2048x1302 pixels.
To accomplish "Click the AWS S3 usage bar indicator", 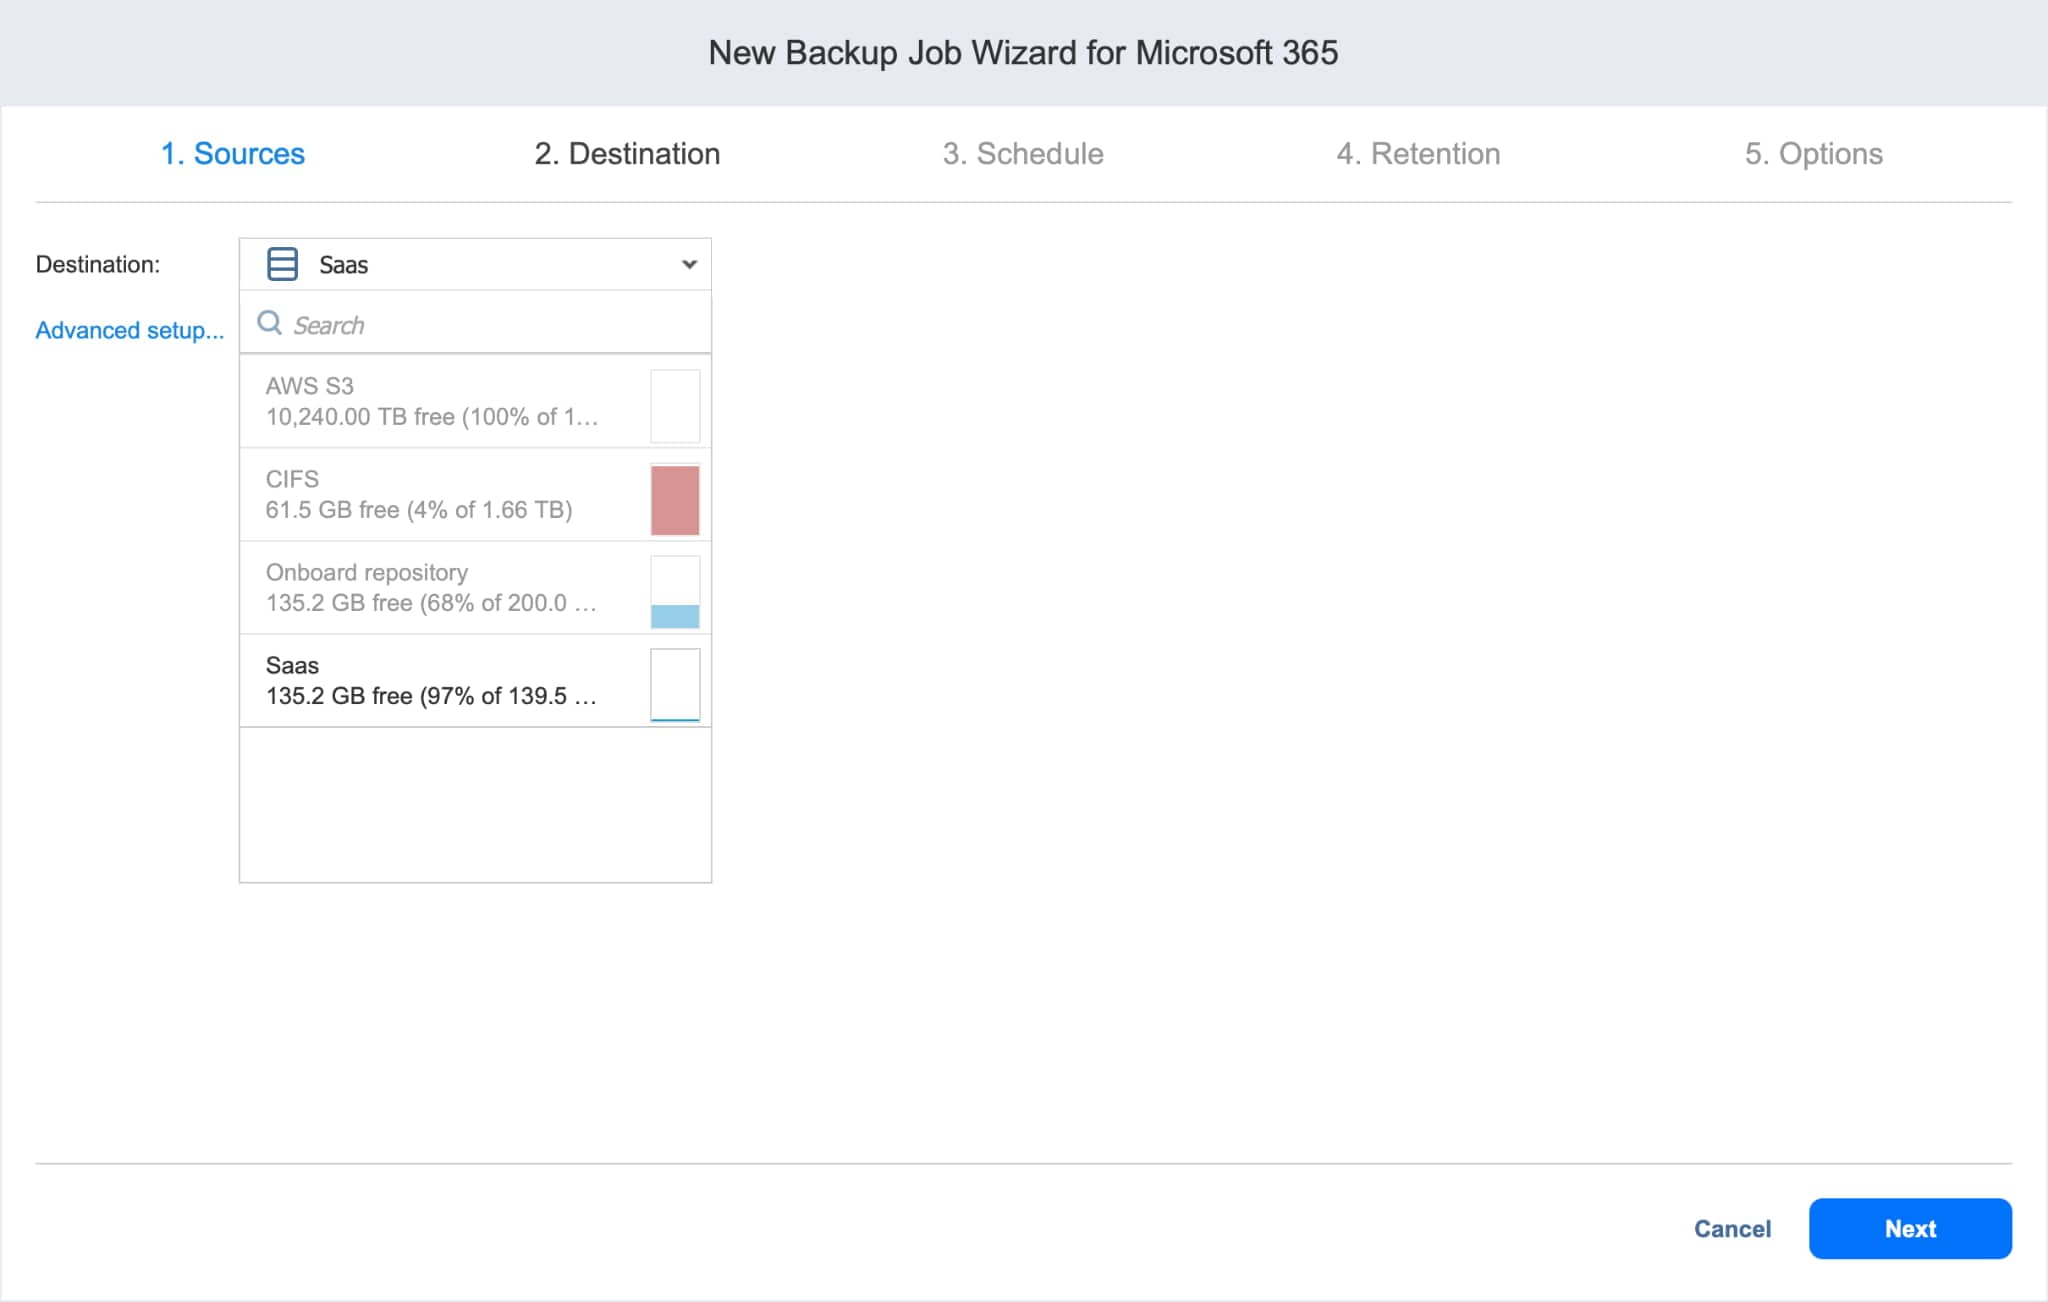I will click(x=675, y=406).
